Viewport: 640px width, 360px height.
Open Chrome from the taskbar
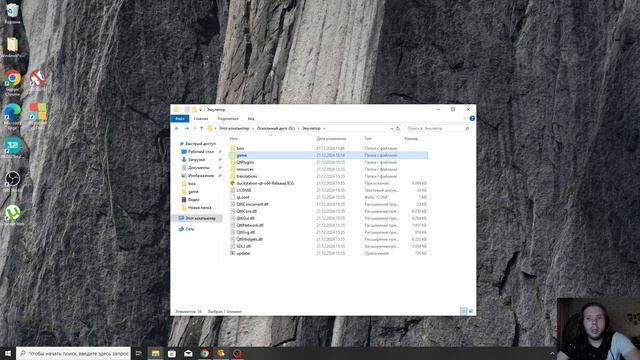204,353
